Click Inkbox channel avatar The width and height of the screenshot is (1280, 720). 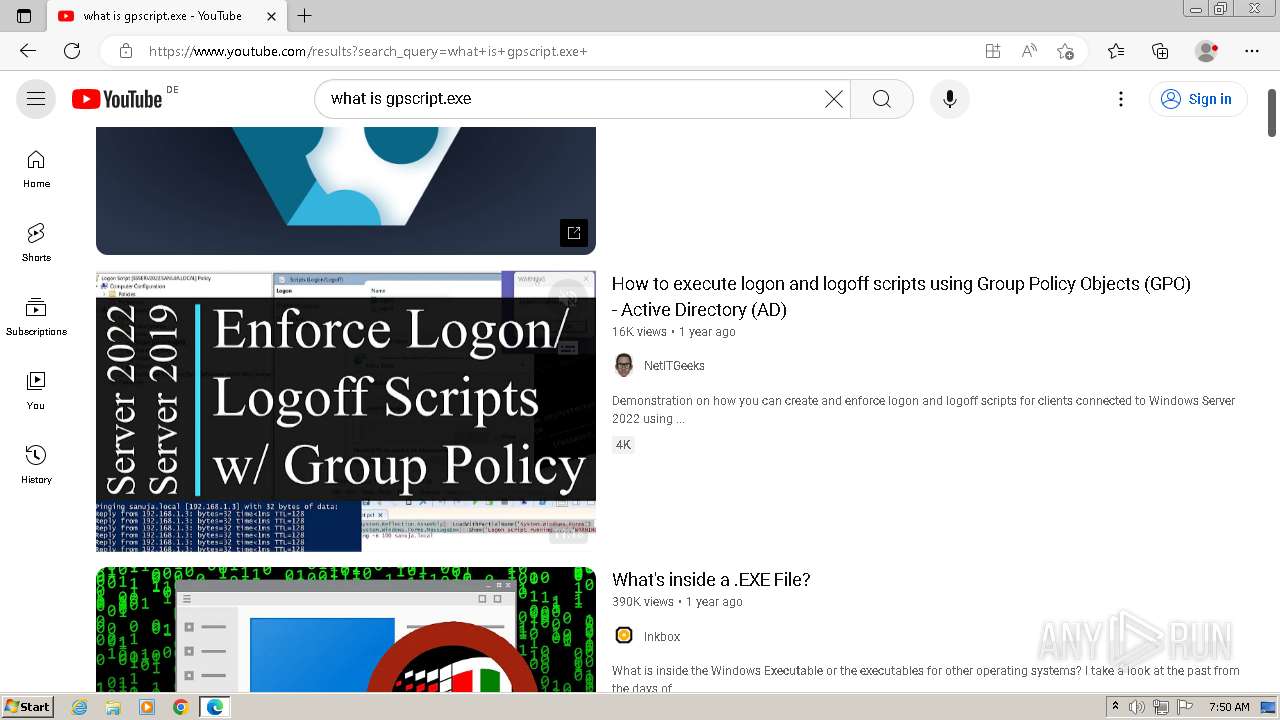coord(624,635)
